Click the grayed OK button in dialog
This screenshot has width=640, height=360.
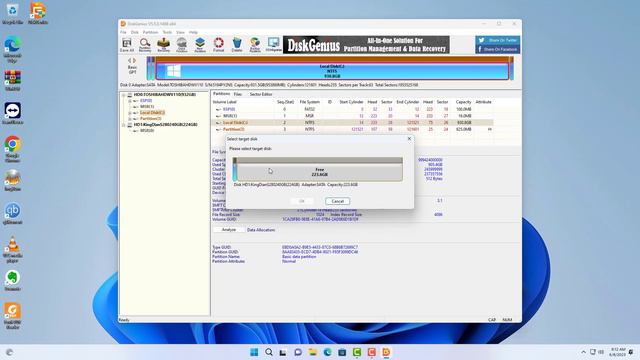click(x=302, y=201)
